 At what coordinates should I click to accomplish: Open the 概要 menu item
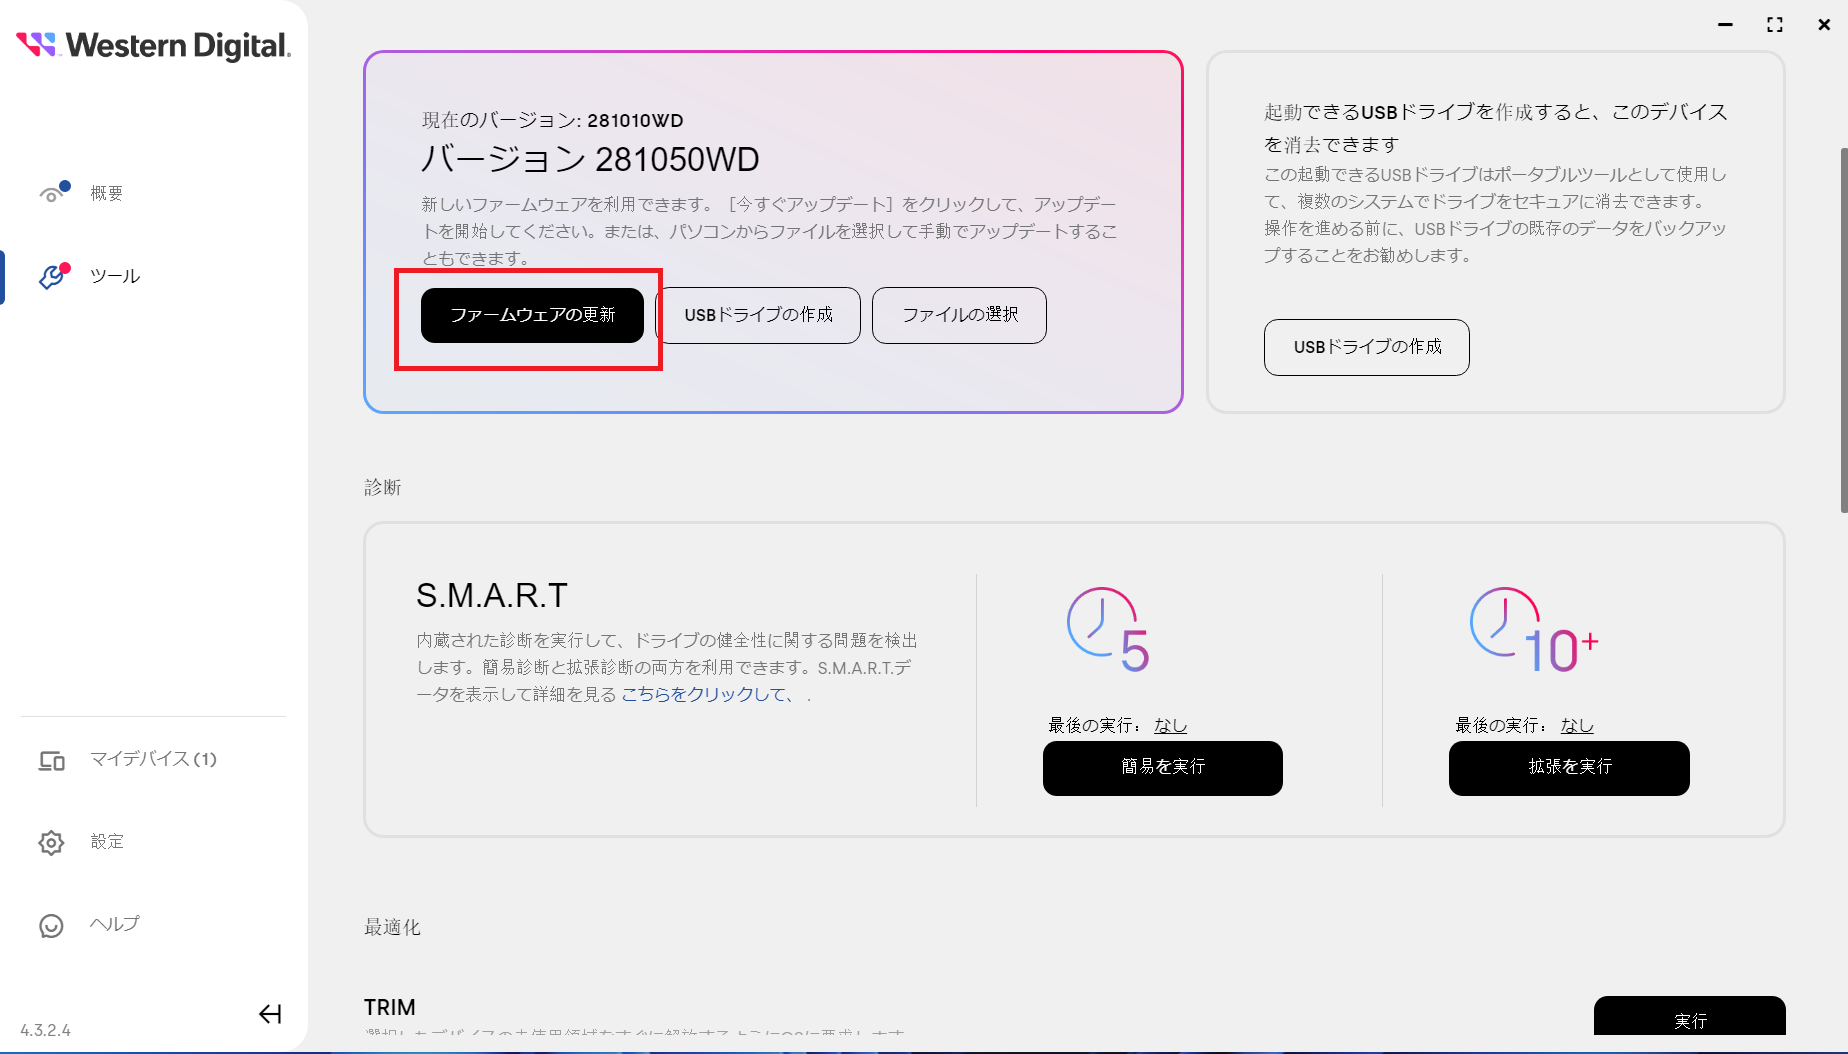click(x=107, y=193)
